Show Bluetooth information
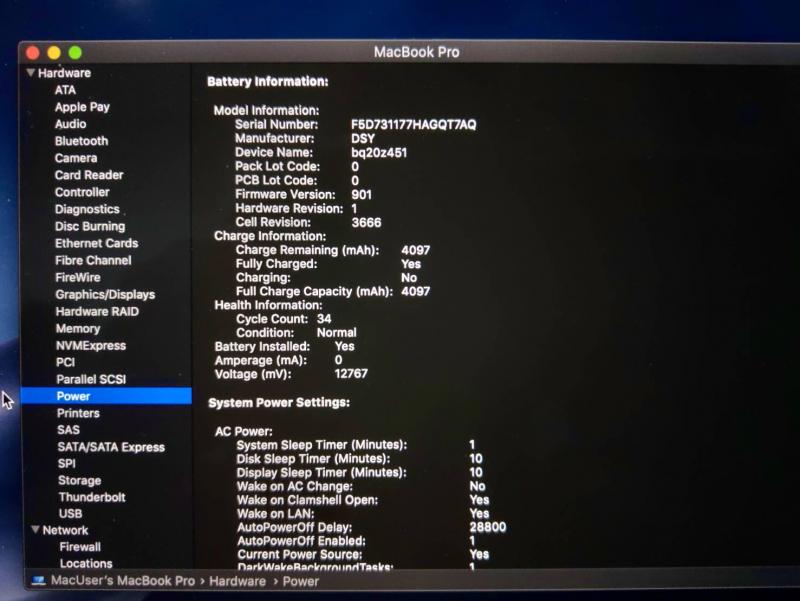Viewport: 800px width, 601px height. [x=82, y=141]
